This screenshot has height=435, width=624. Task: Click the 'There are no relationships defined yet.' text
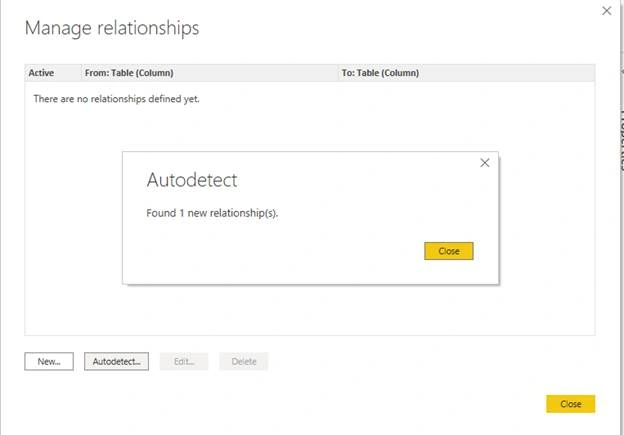(116, 99)
